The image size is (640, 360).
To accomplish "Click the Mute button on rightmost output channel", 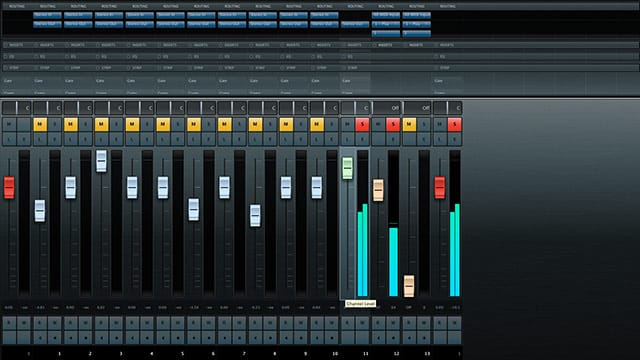I will (440, 124).
